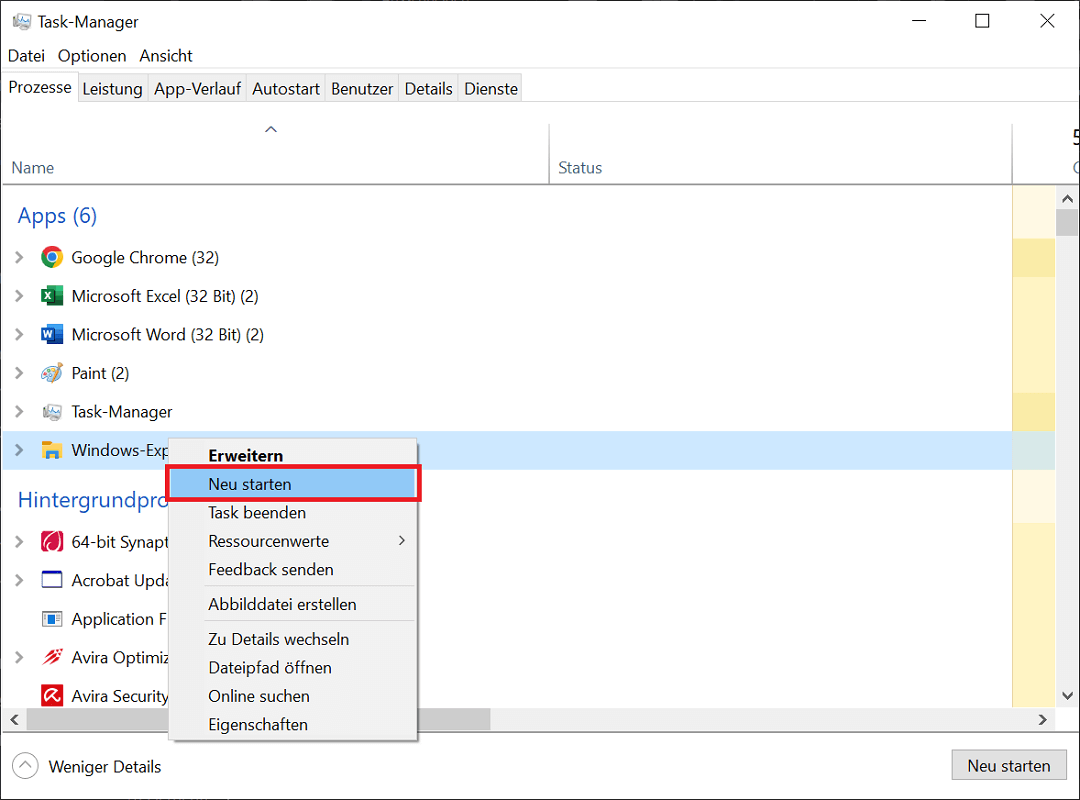Image resolution: width=1080 pixels, height=800 pixels.
Task: Click the horizontal scrollbar left arrow
Action: click(x=14, y=719)
